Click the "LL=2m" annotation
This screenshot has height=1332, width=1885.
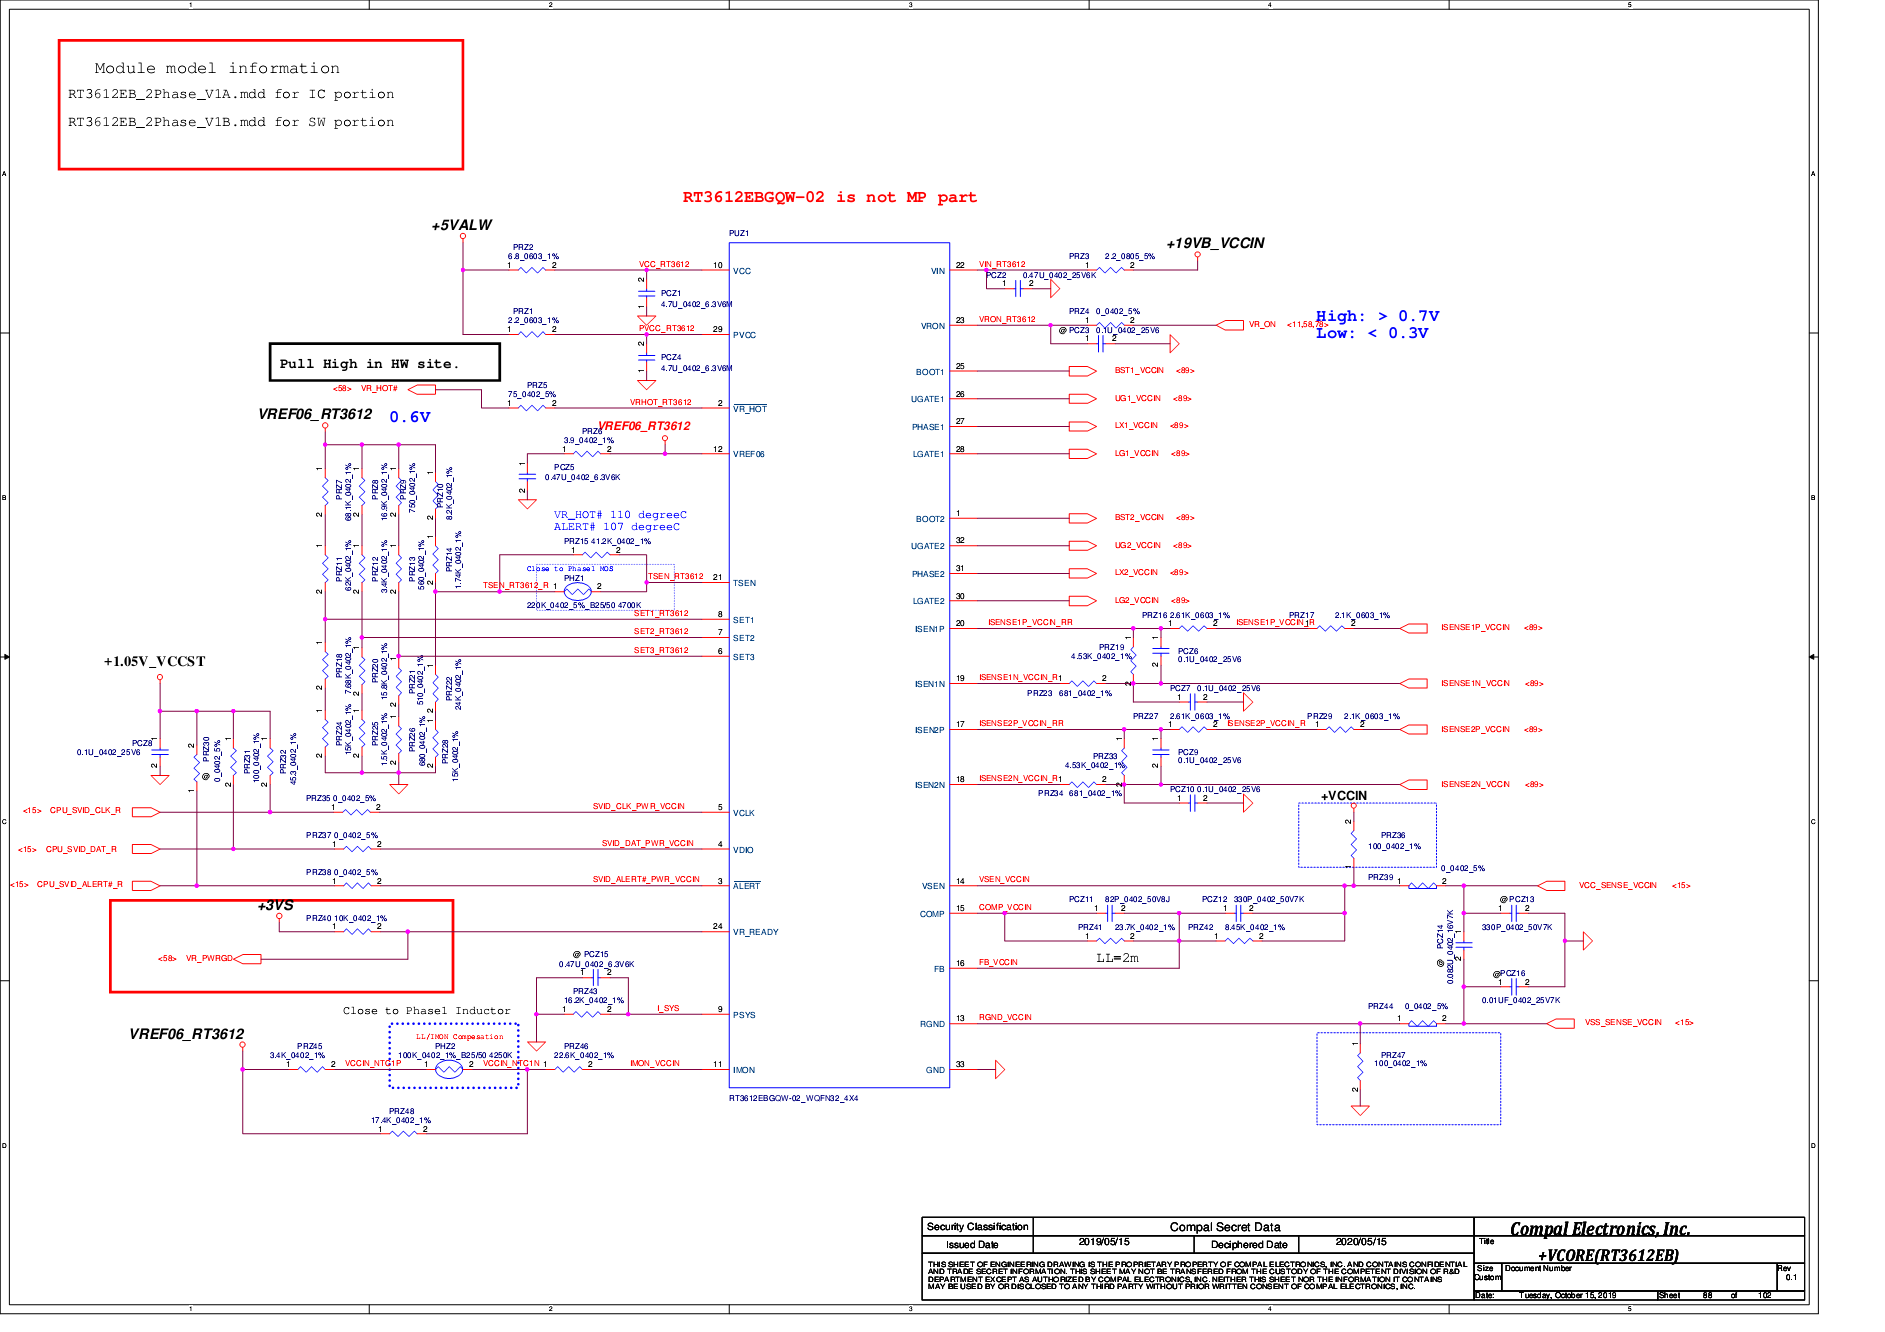click(x=1117, y=958)
